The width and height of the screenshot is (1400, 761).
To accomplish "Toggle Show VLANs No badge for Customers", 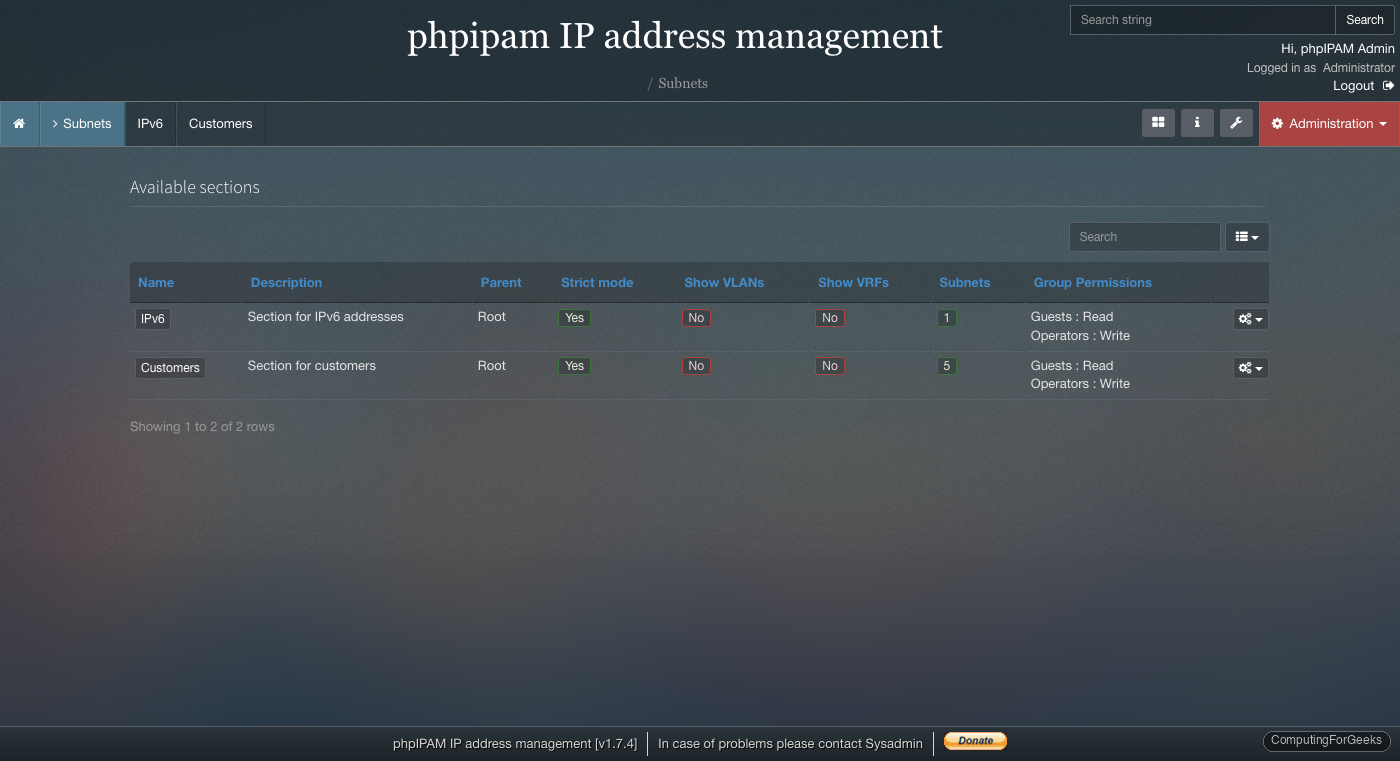I will pyautogui.click(x=696, y=365).
